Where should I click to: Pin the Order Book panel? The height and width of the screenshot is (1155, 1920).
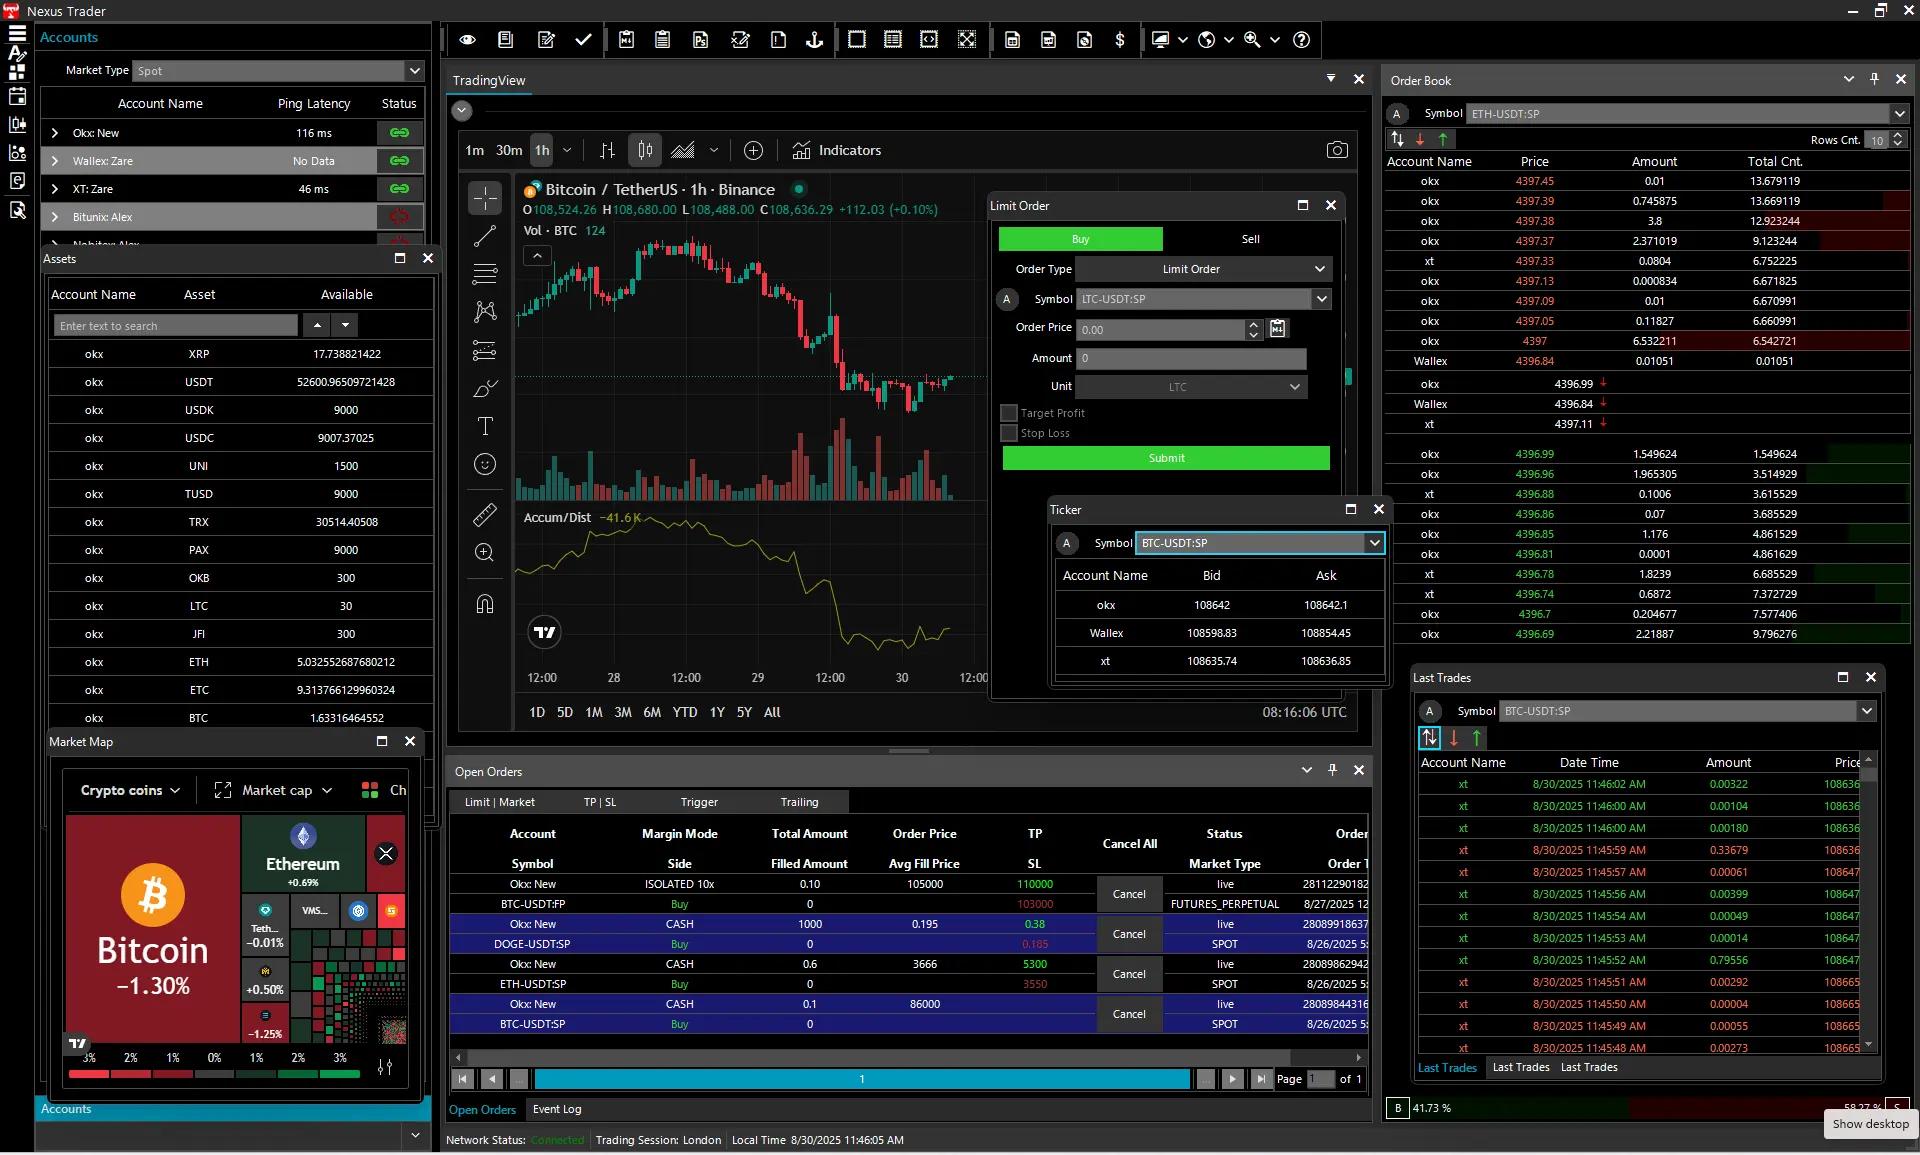[1873, 79]
